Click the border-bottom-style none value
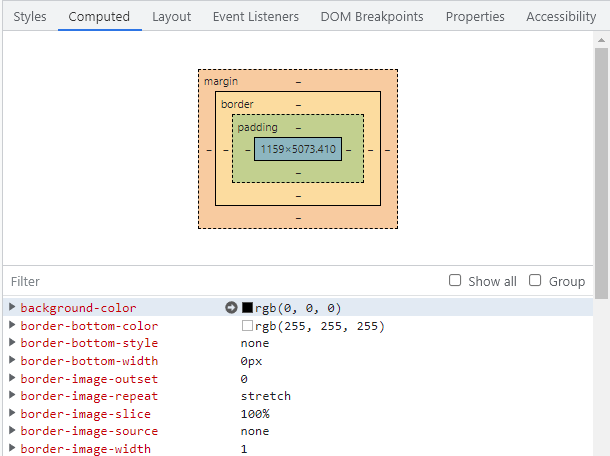The image size is (610, 456). pos(255,343)
